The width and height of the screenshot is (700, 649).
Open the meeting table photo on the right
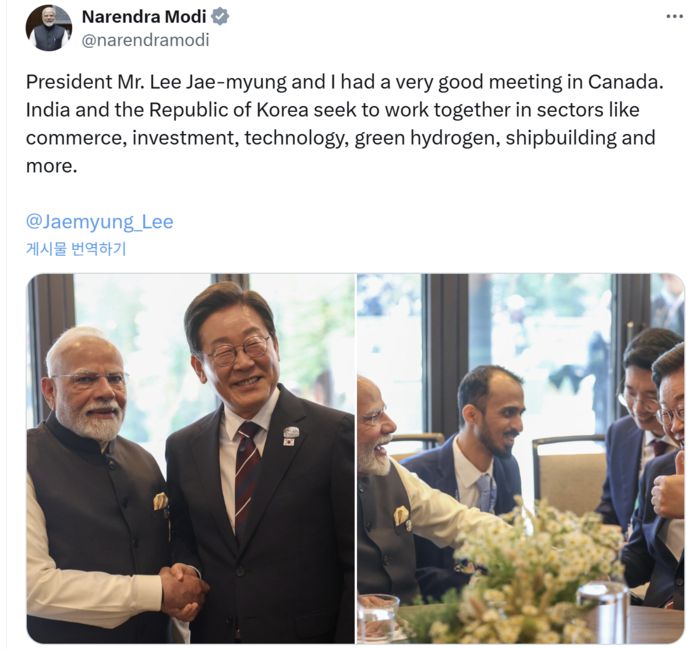click(x=521, y=458)
